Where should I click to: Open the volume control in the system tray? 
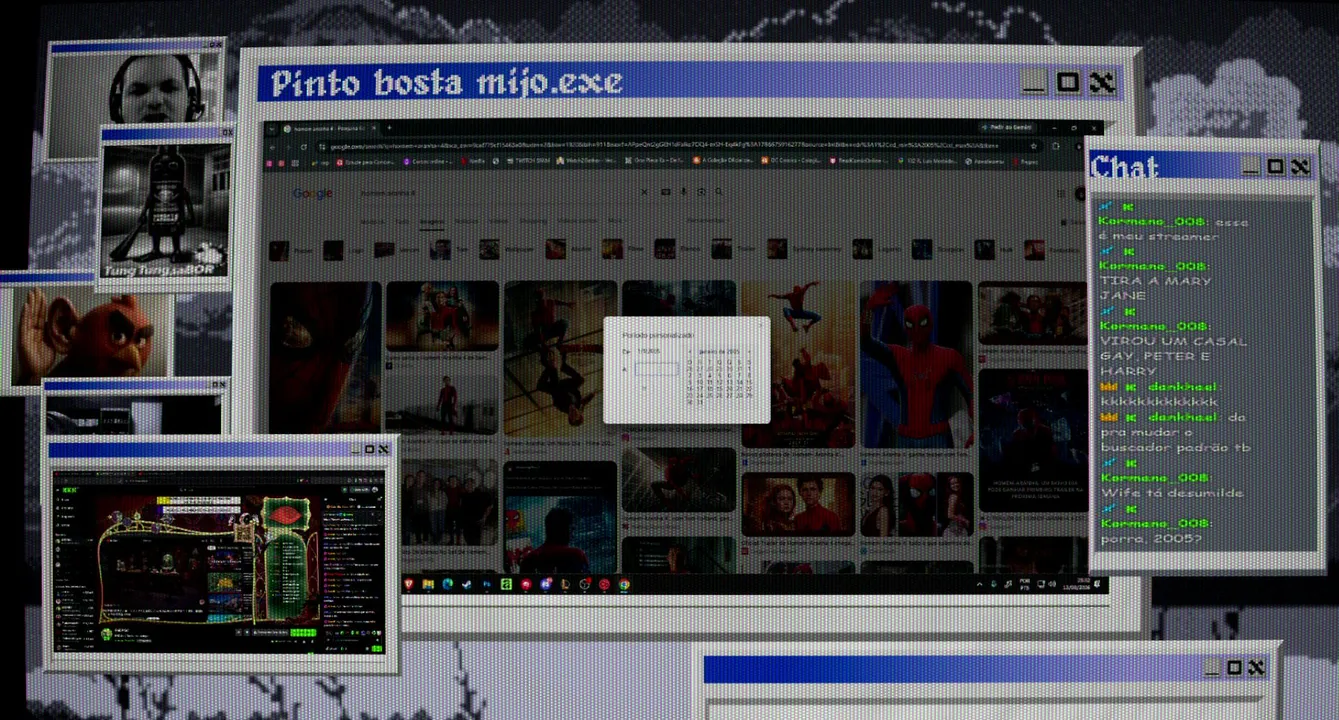point(1050,584)
